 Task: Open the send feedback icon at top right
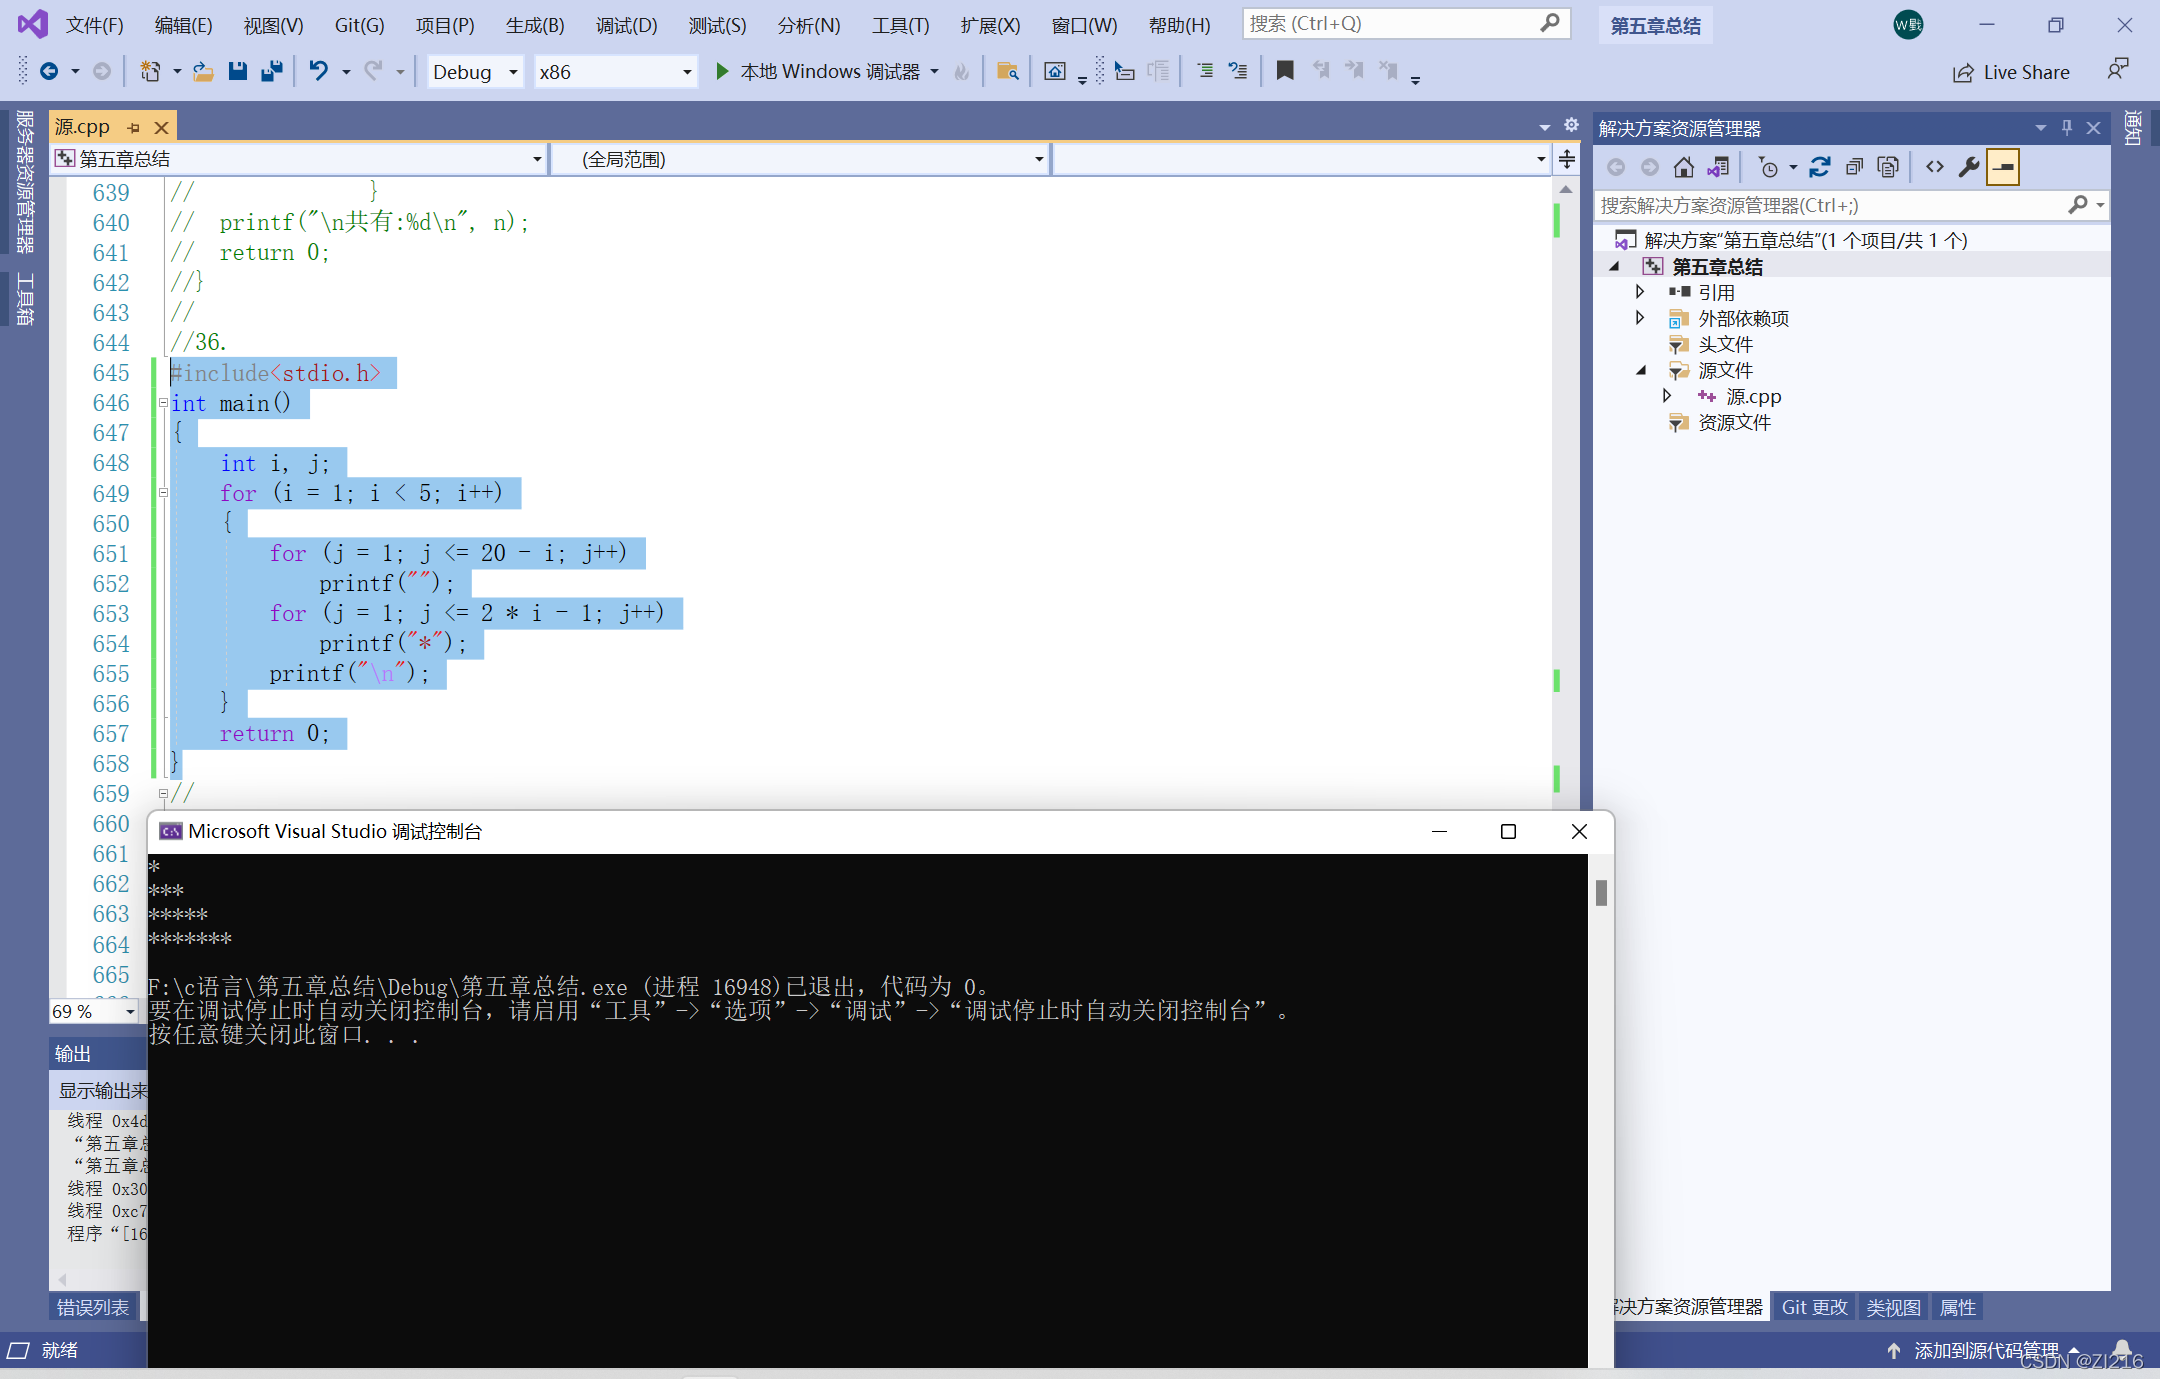click(x=2118, y=70)
